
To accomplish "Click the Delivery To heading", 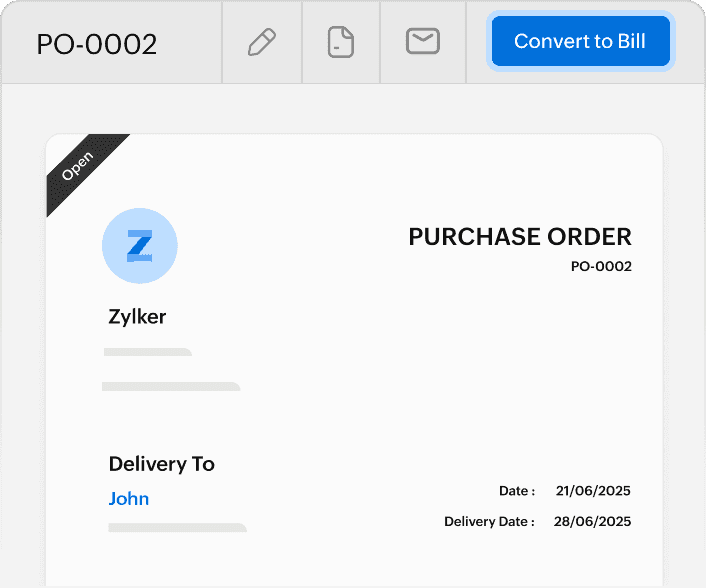I will tap(161, 464).
